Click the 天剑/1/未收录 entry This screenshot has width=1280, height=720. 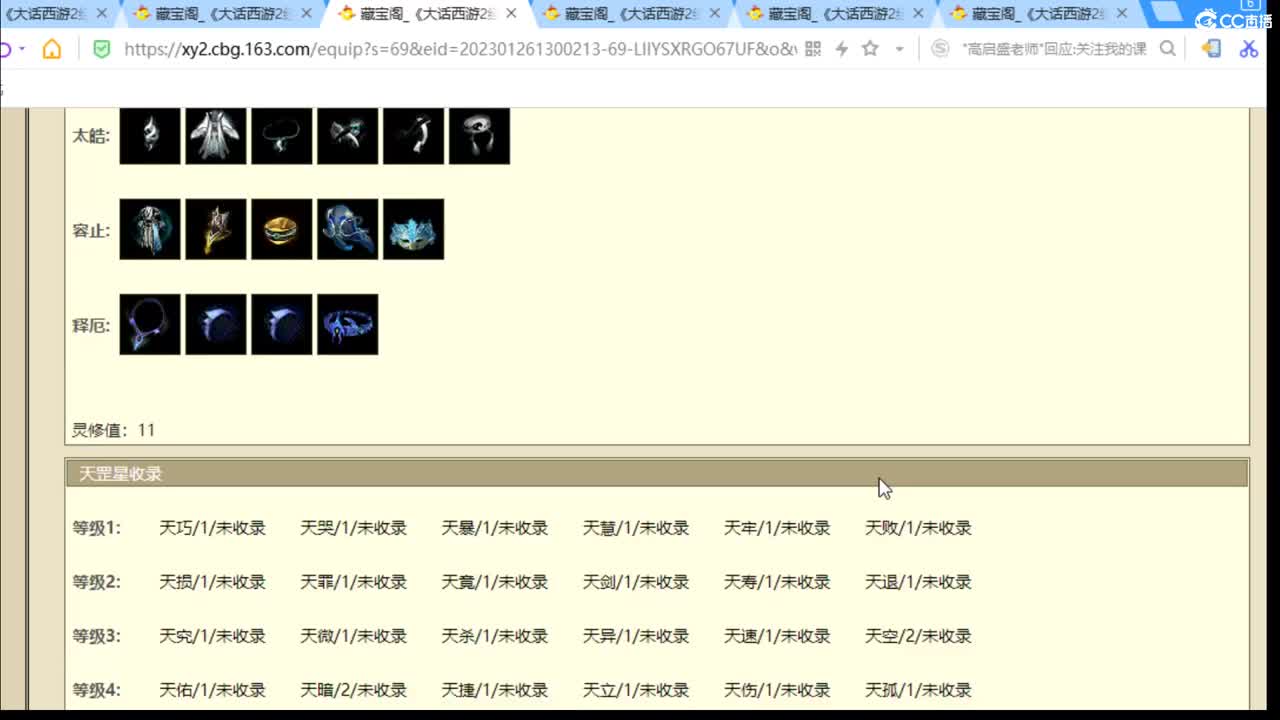click(x=636, y=582)
